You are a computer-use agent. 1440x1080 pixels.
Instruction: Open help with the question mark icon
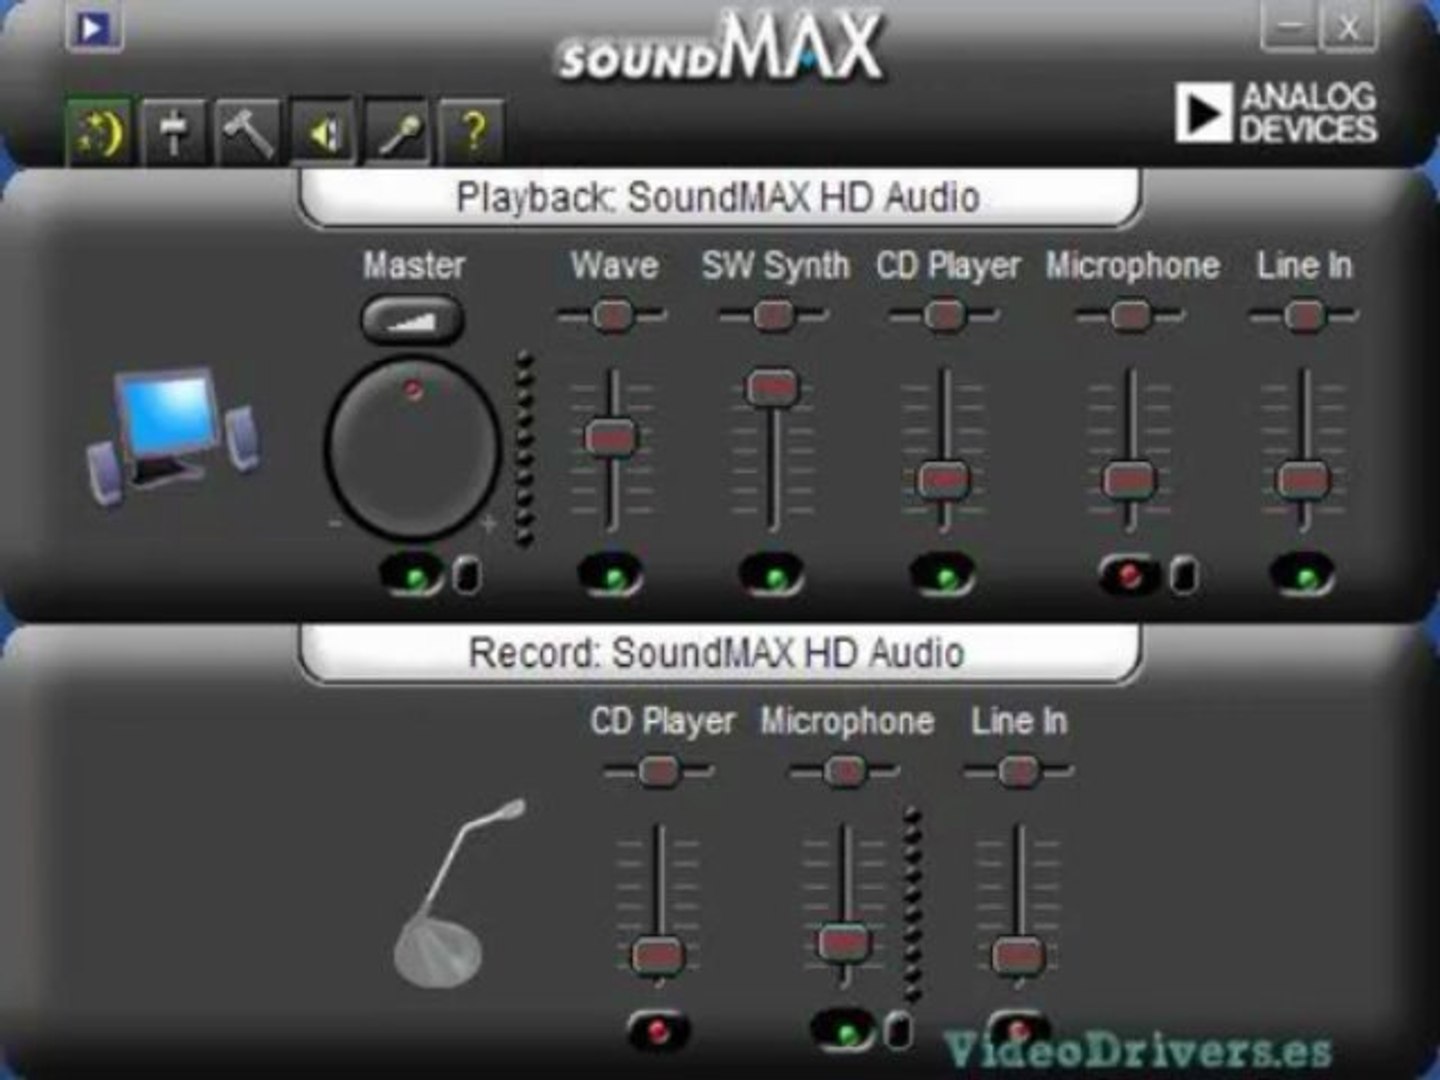(x=472, y=131)
